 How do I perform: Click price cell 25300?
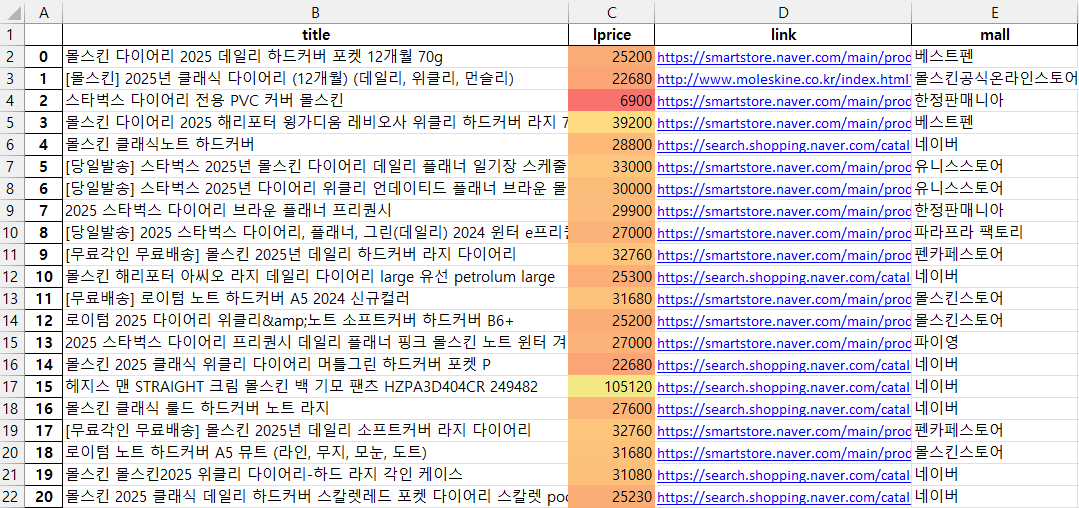tap(611, 277)
